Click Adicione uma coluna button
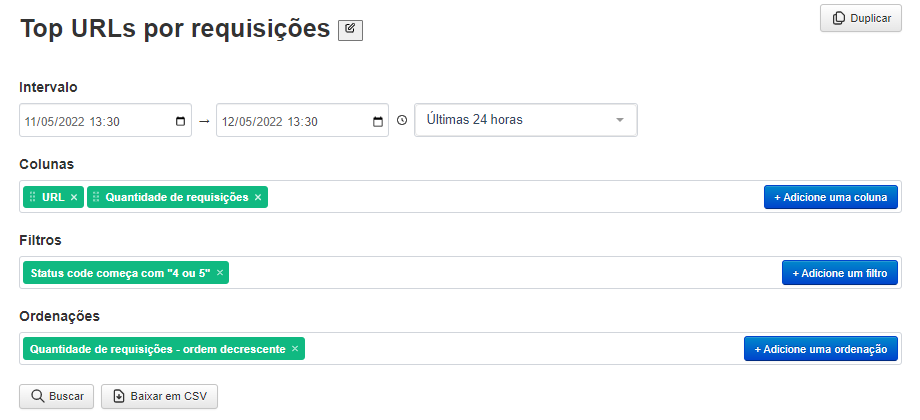Screen dimensions: 920x420 [831, 197]
